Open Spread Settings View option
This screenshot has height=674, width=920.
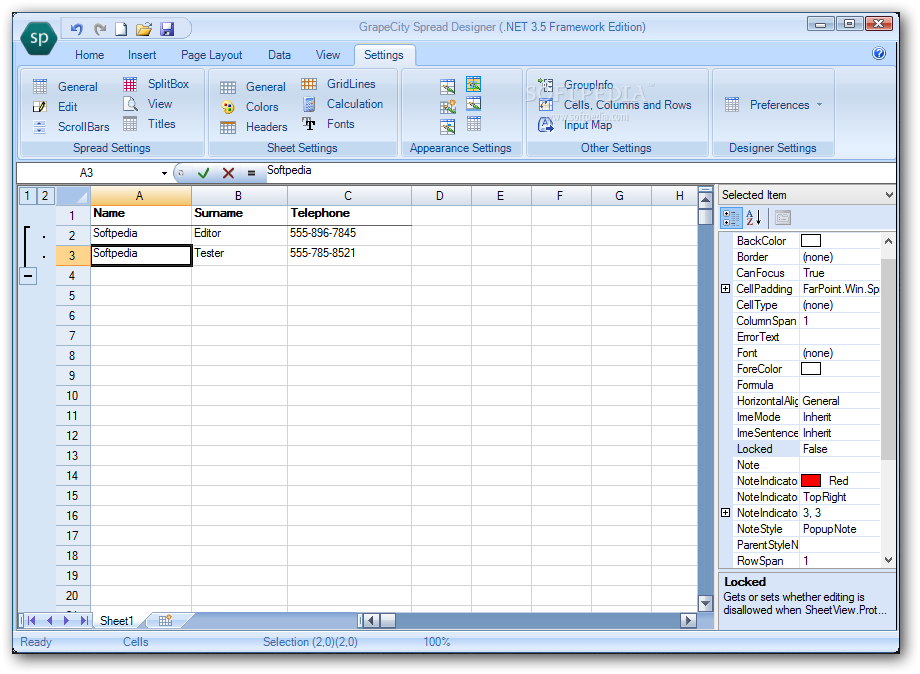[147, 104]
